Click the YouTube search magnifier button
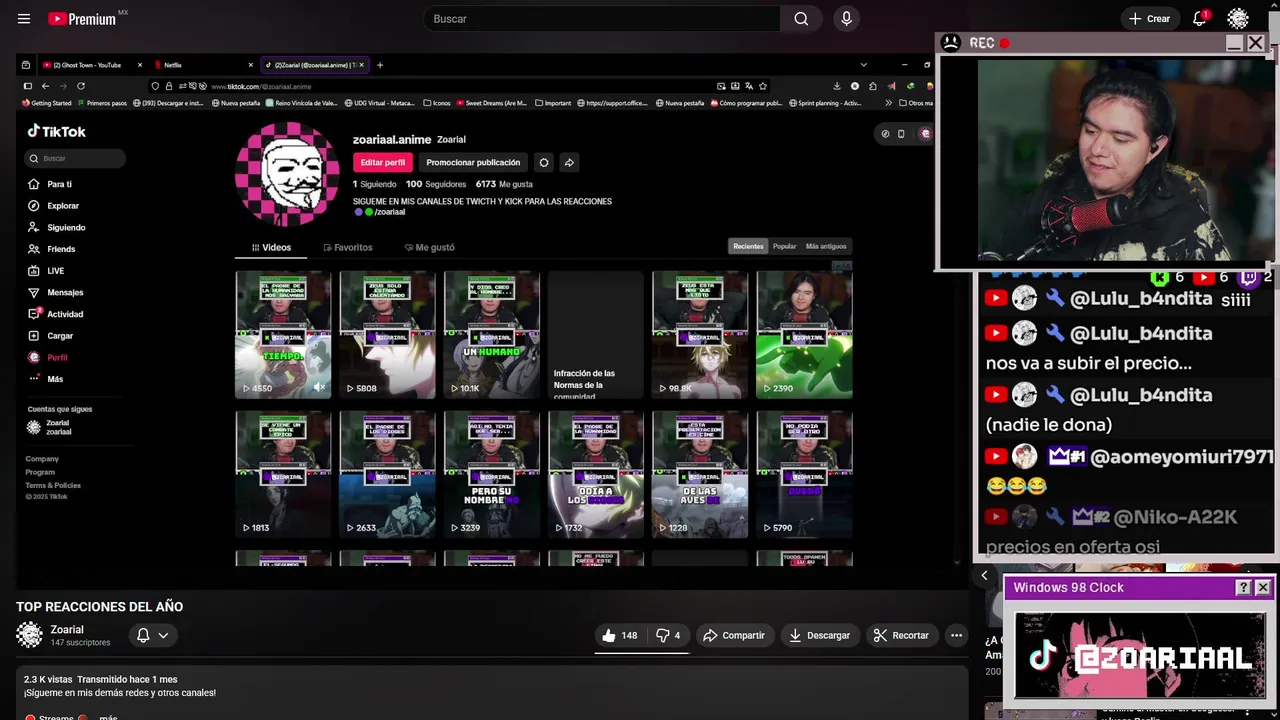The width and height of the screenshot is (1280, 720). [x=801, y=19]
